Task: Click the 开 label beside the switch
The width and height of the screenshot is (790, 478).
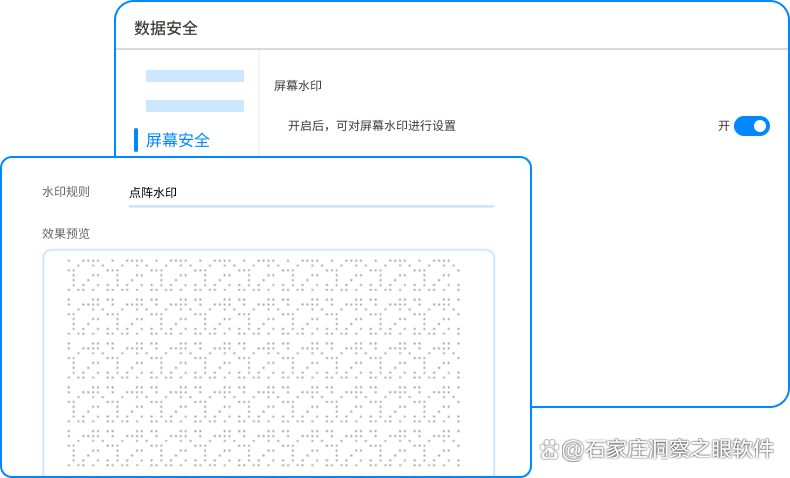Action: 723,126
